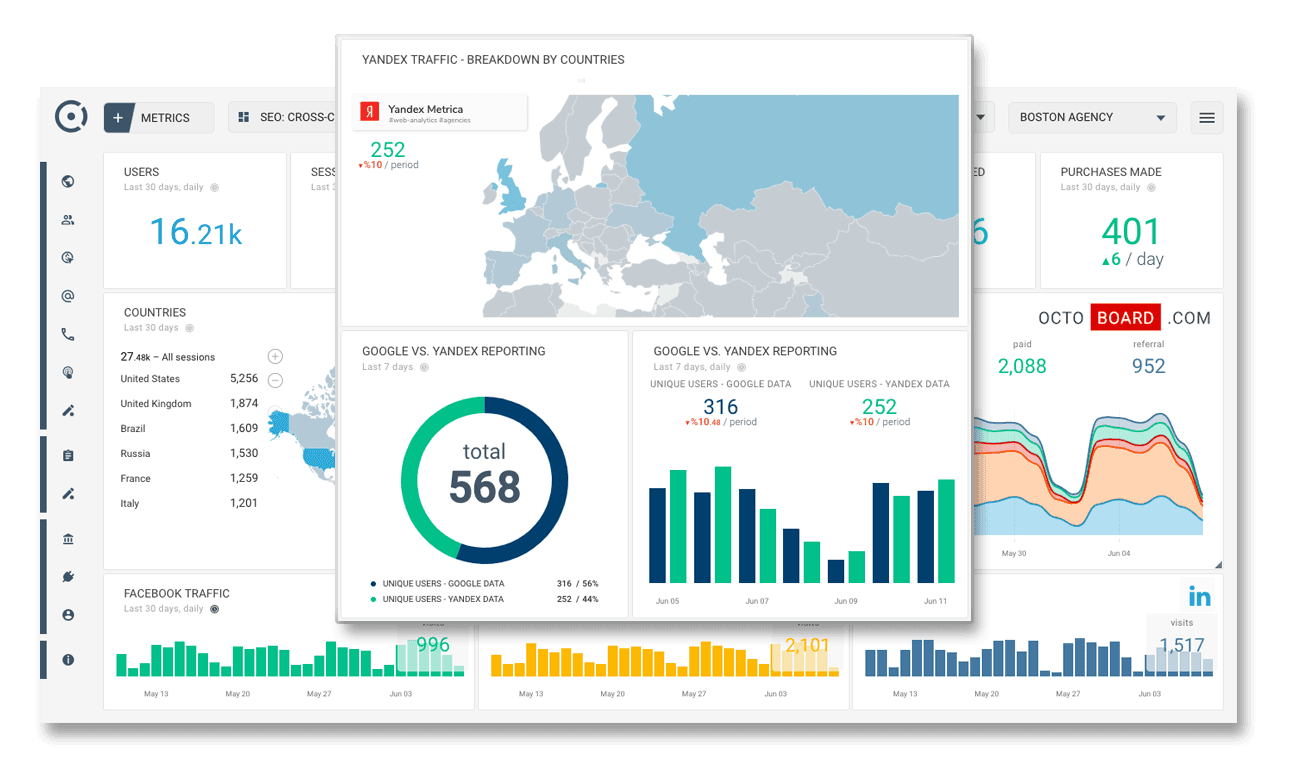1300x775 pixels.
Task: Click the resize corner of traffic area chart
Action: click(x=1217, y=564)
